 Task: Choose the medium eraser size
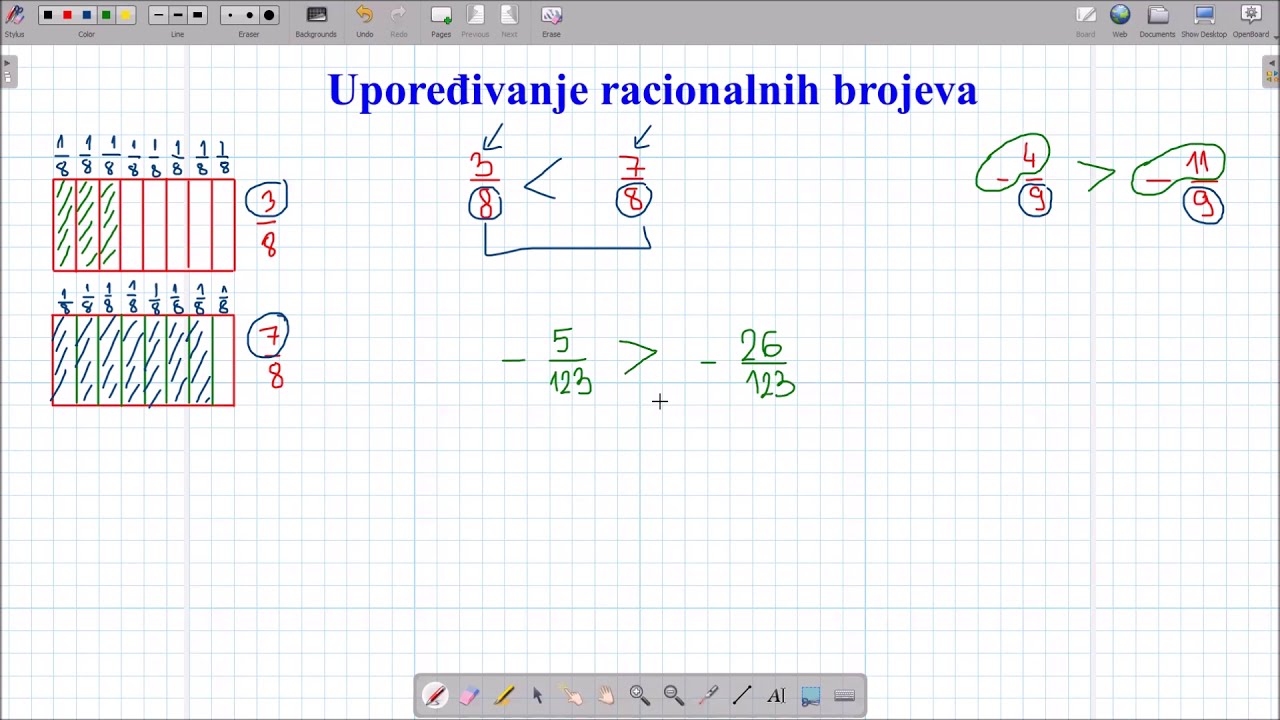coord(249,15)
